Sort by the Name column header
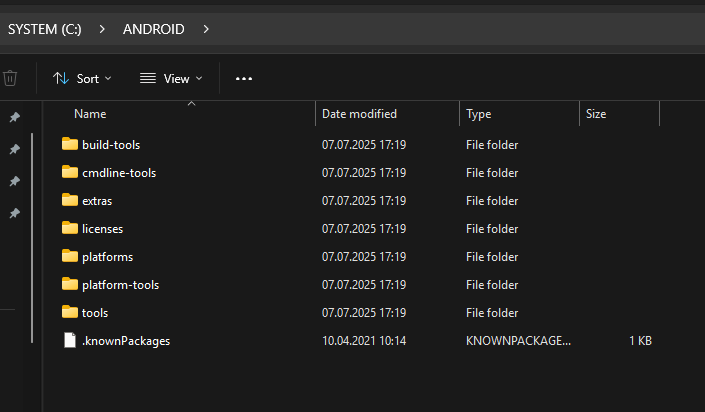The image size is (705, 412). 90,114
